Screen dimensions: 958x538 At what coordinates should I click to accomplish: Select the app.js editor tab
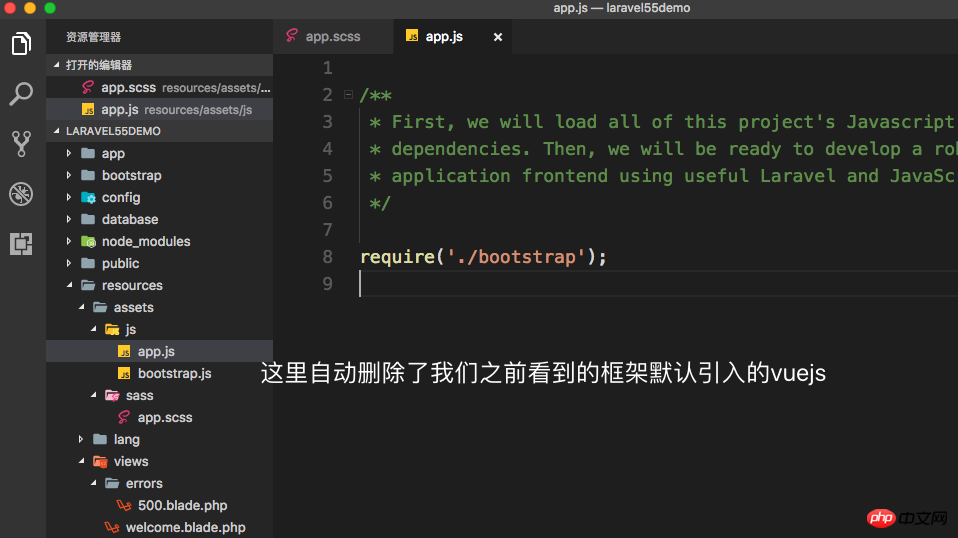click(453, 37)
